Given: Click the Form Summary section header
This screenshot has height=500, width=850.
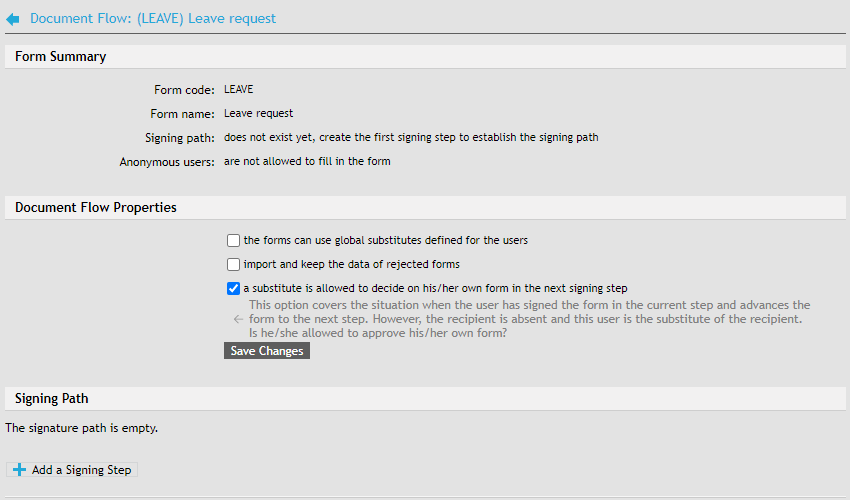Looking at the screenshot, I should click(x=60, y=57).
